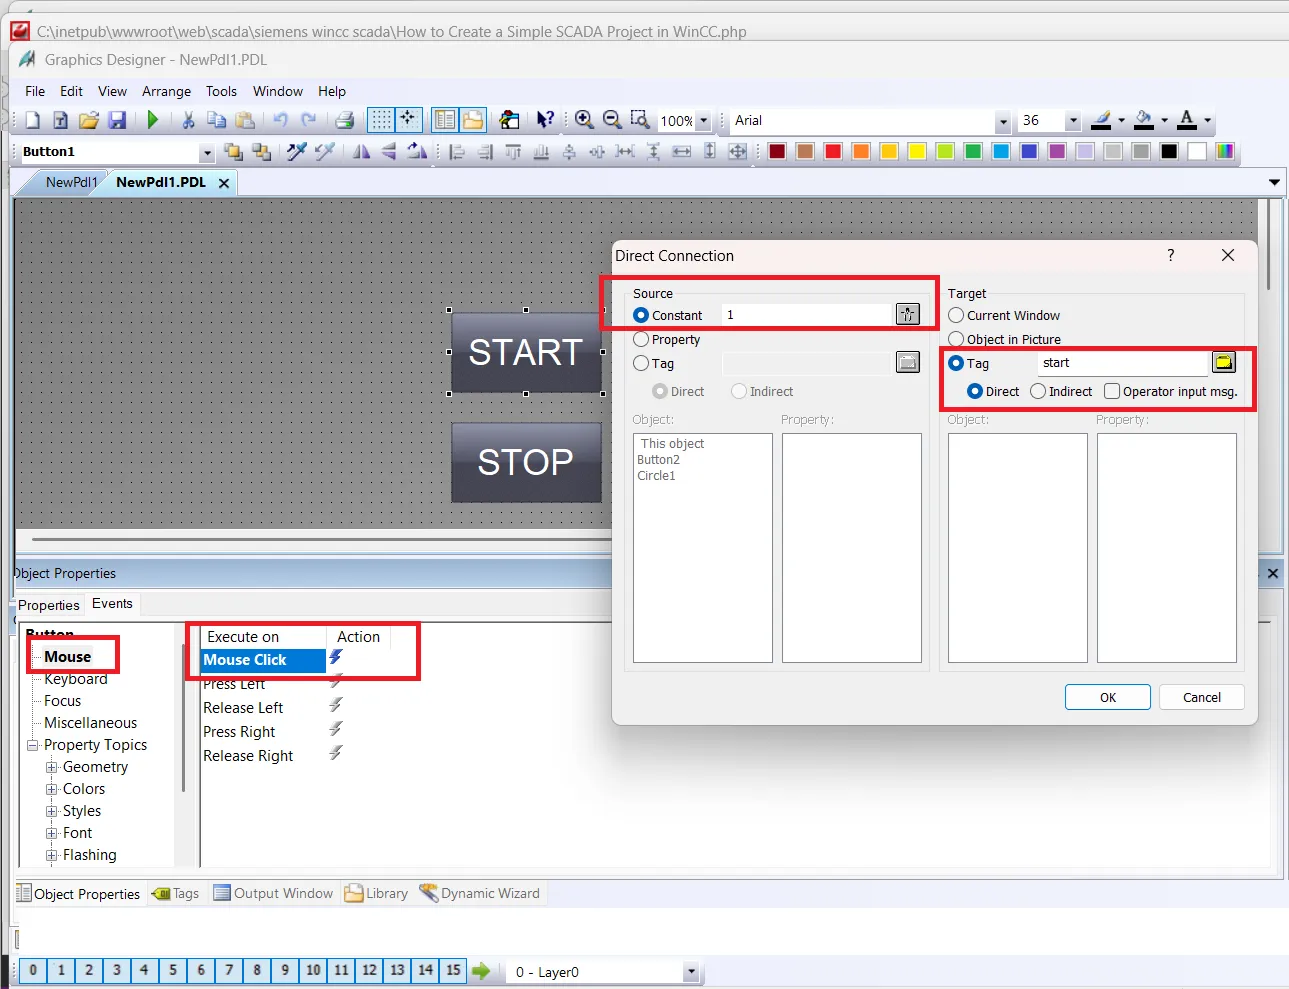Open the Arial font family dropdown
The width and height of the screenshot is (1289, 989).
pos(1003,120)
